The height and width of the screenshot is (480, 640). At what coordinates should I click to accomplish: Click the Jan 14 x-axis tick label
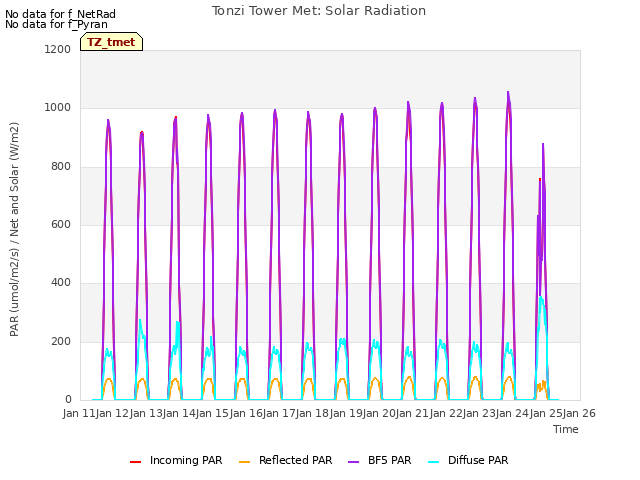pyautogui.click(x=179, y=413)
